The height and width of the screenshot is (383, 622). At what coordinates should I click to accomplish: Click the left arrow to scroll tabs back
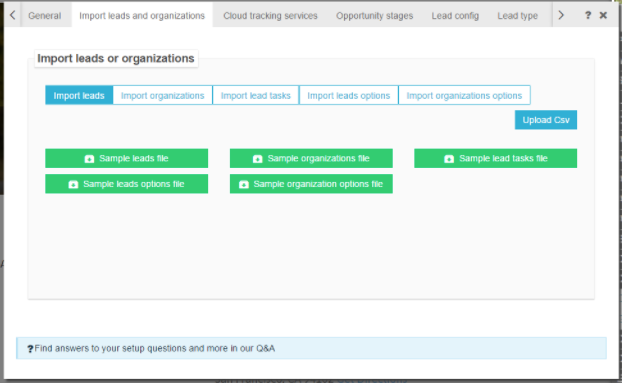click(x=12, y=15)
